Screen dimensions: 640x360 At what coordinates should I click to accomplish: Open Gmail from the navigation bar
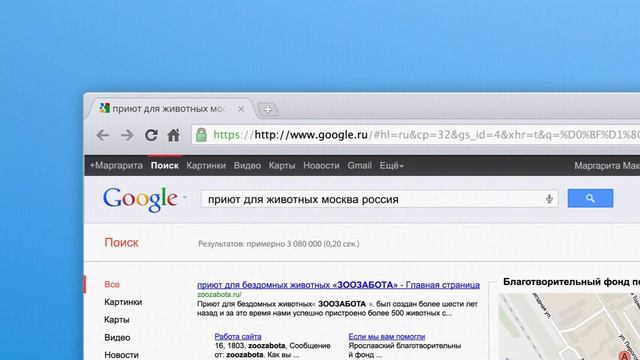pyautogui.click(x=360, y=166)
